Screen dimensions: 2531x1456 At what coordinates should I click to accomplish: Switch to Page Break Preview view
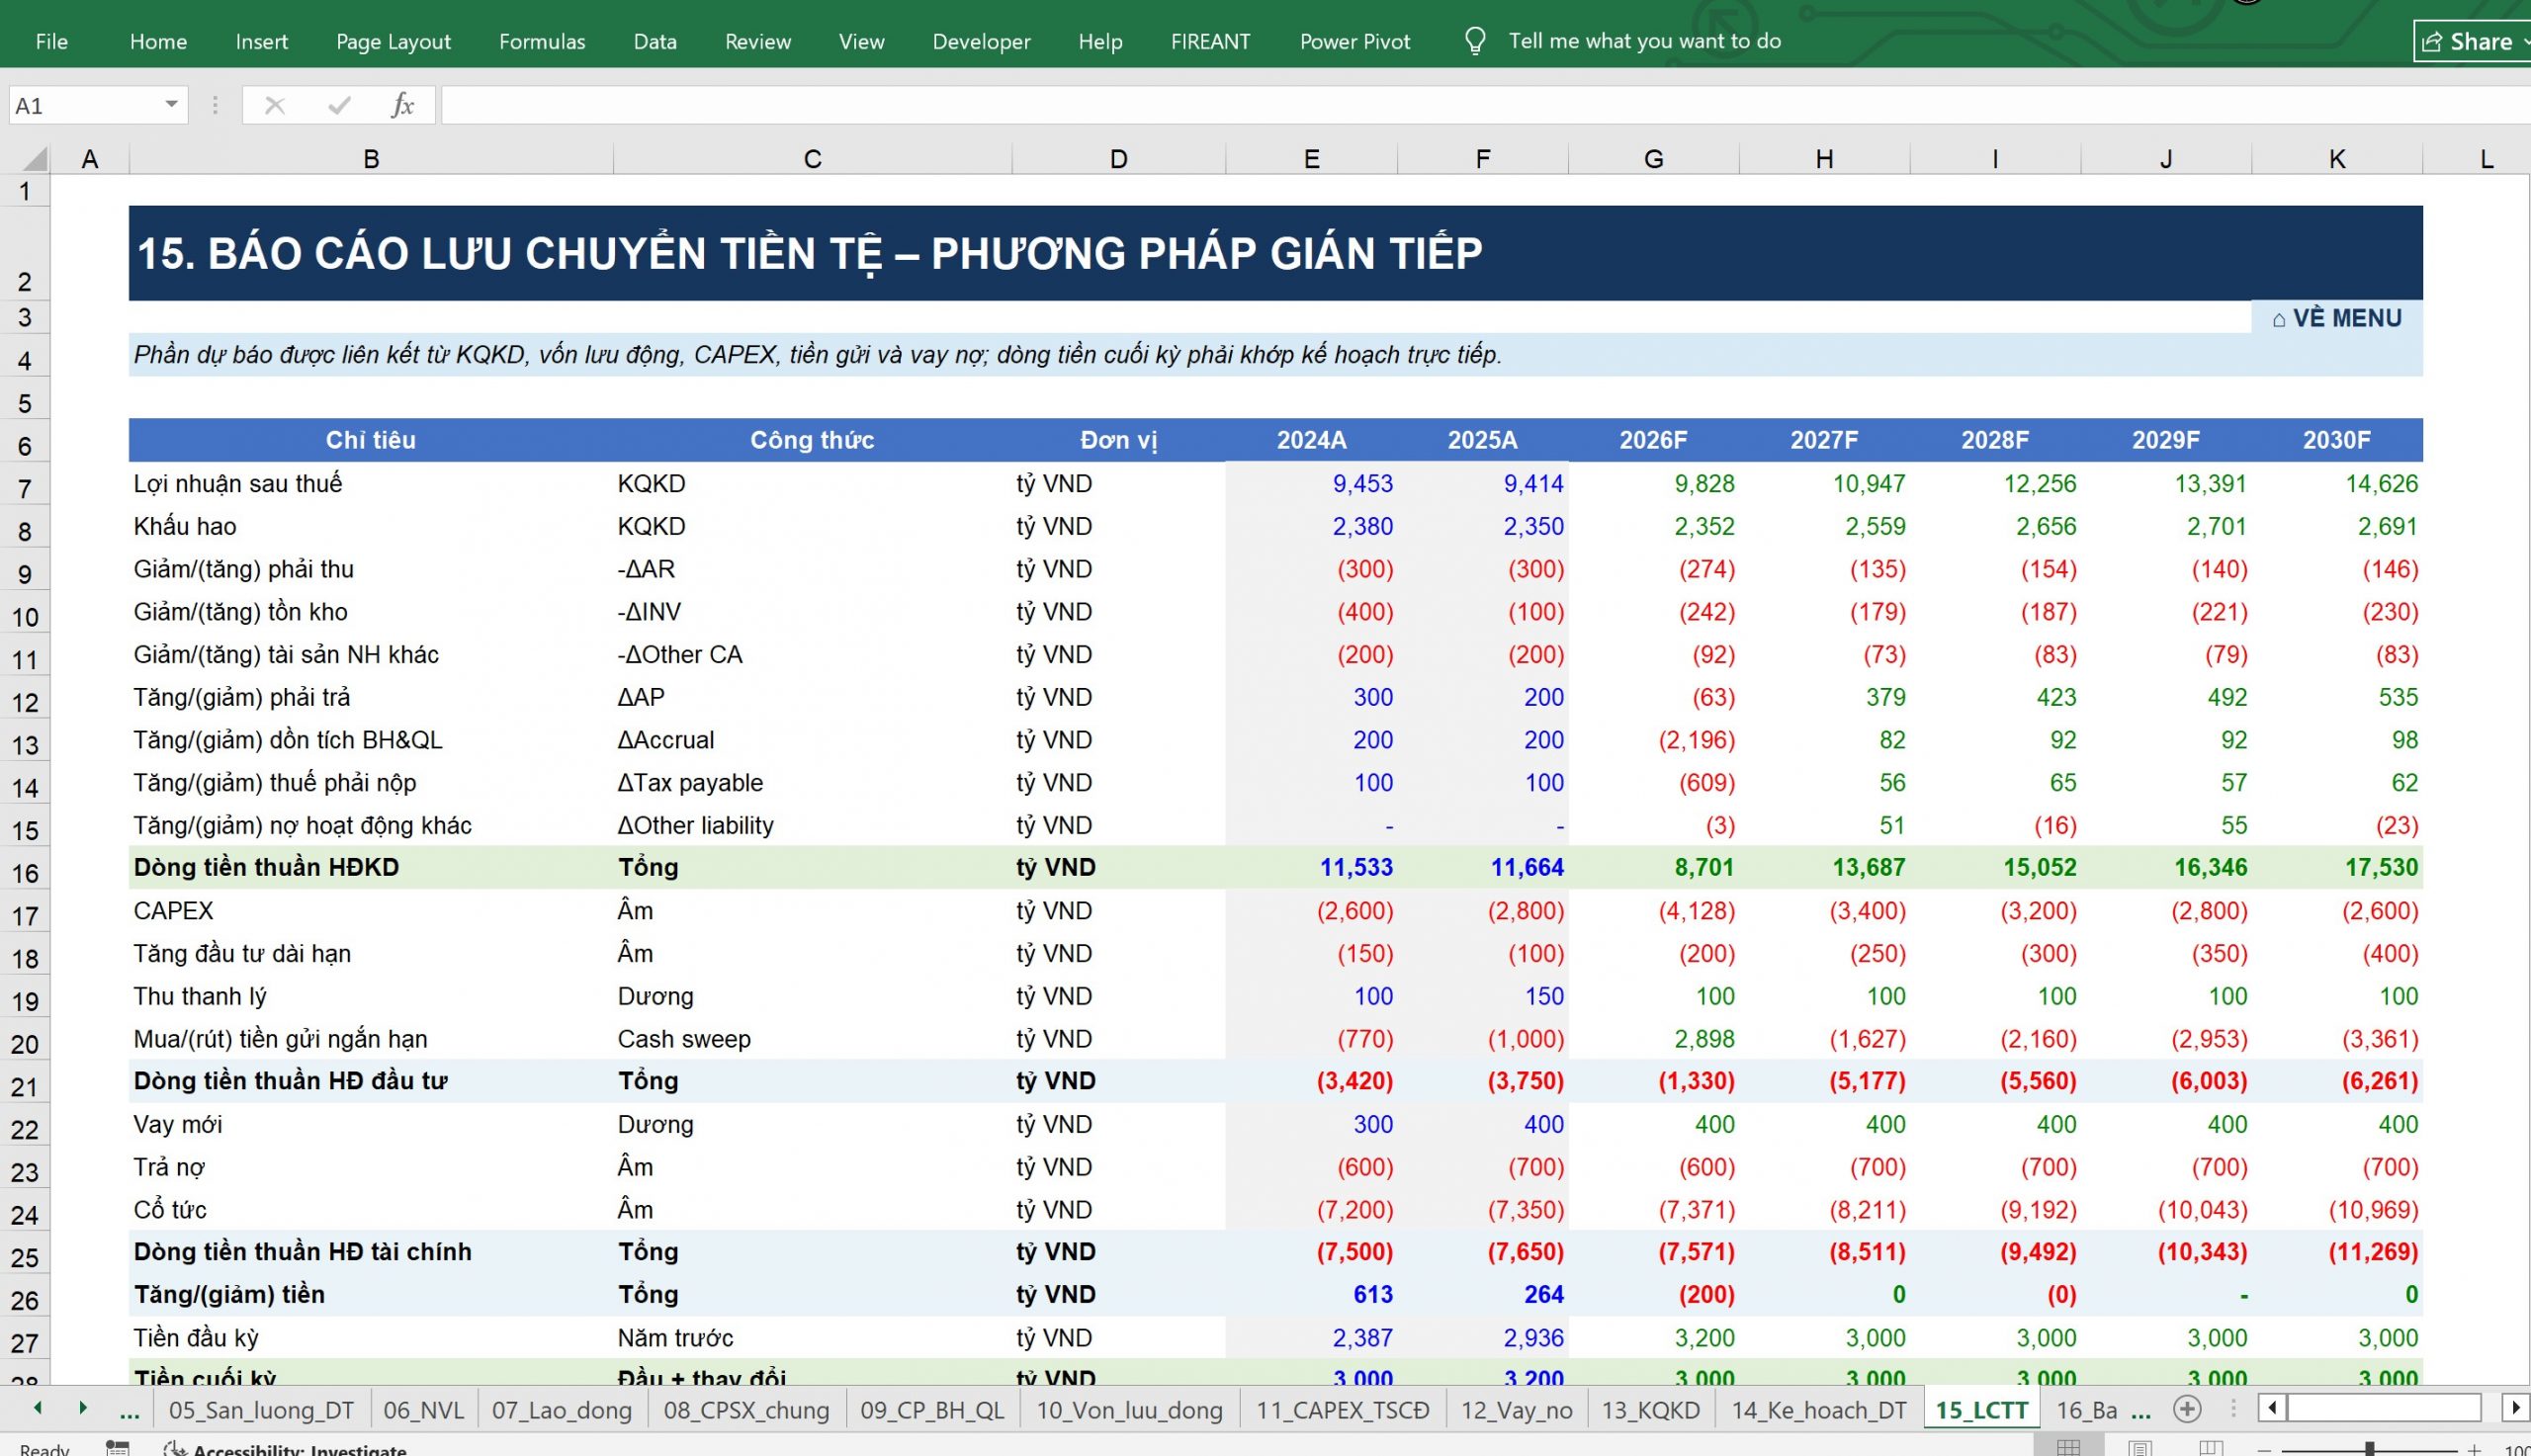point(2211,1447)
